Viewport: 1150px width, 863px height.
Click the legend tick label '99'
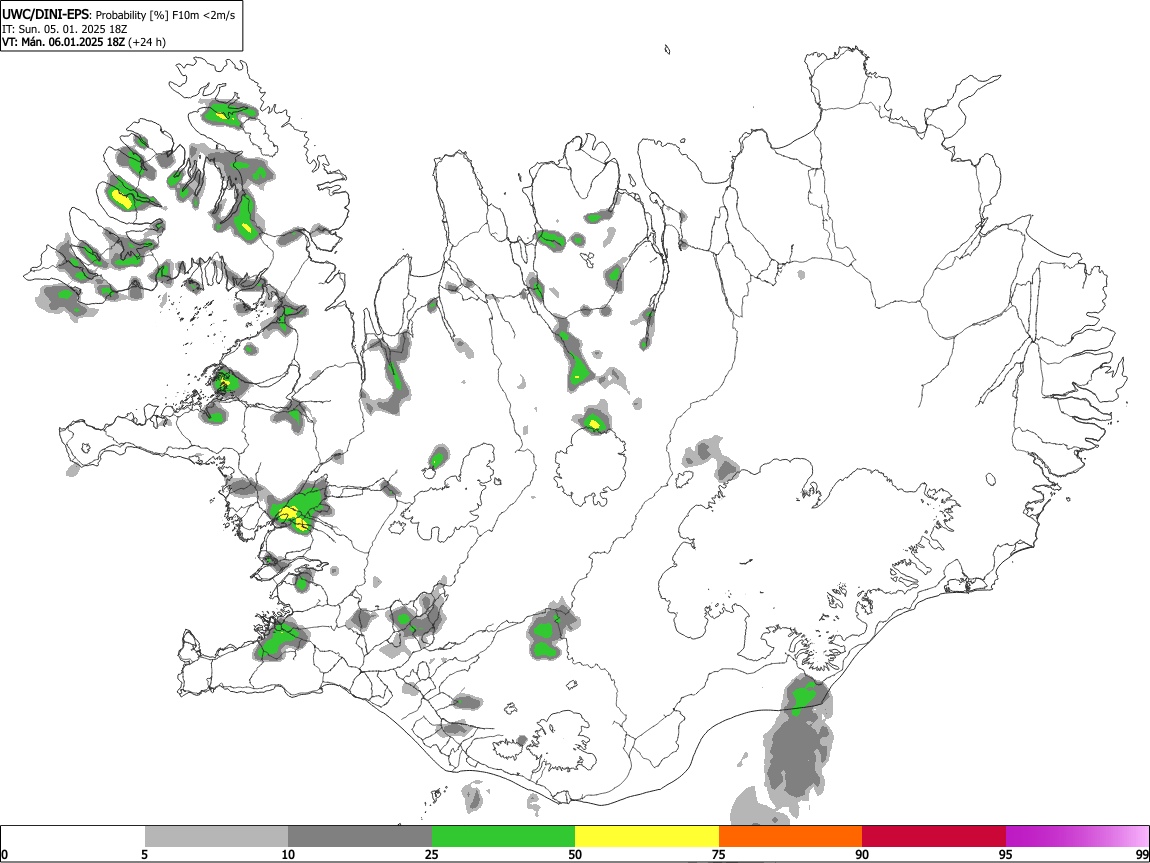coord(1141,854)
